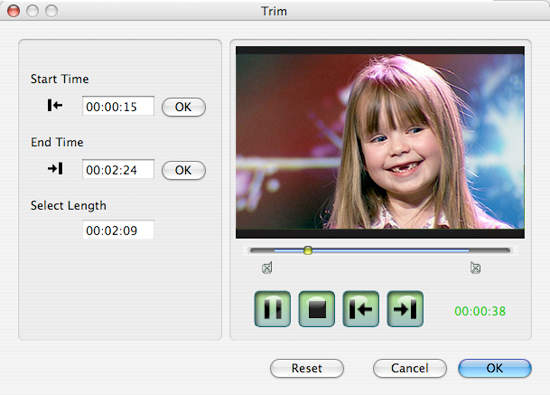Click the Start Time arrow icon
The width and height of the screenshot is (550, 395).
click(x=55, y=105)
